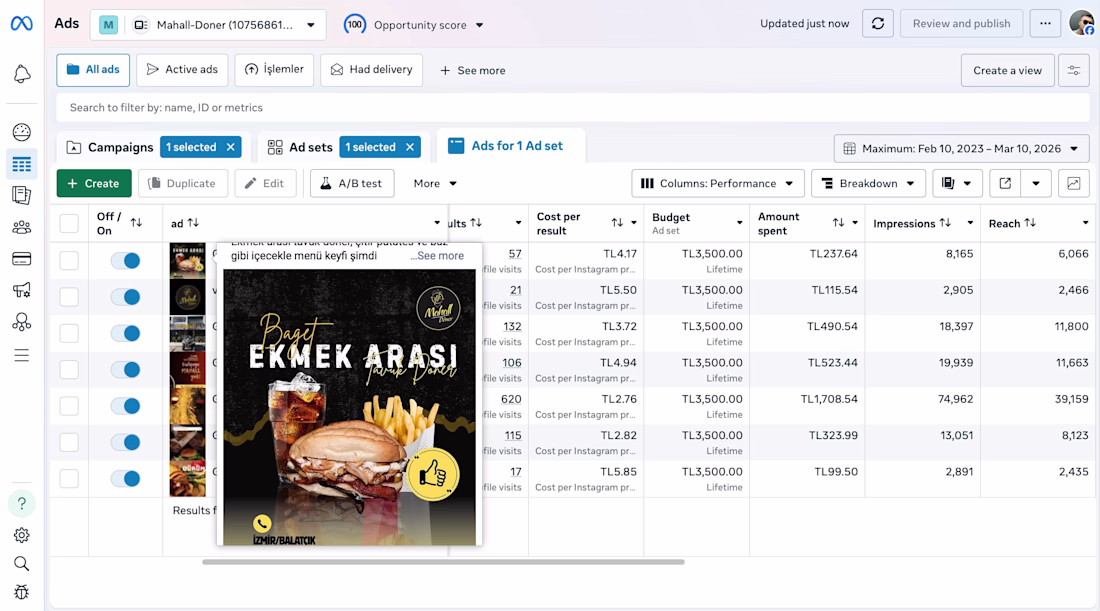Viewport: 1100px width, 611px height.
Task: Switch to the All ads view
Action: click(x=93, y=70)
